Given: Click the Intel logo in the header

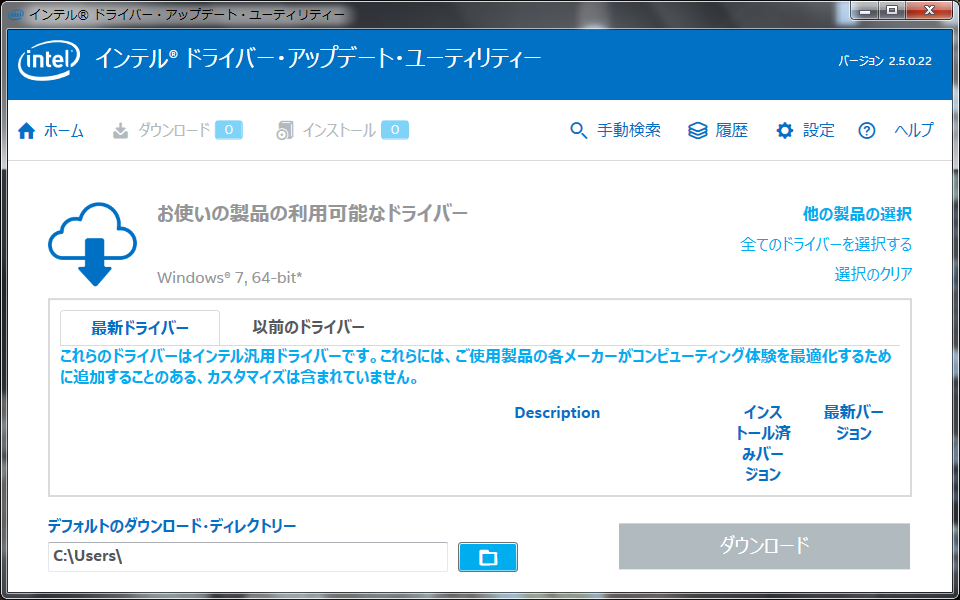Looking at the screenshot, I should coord(49,61).
